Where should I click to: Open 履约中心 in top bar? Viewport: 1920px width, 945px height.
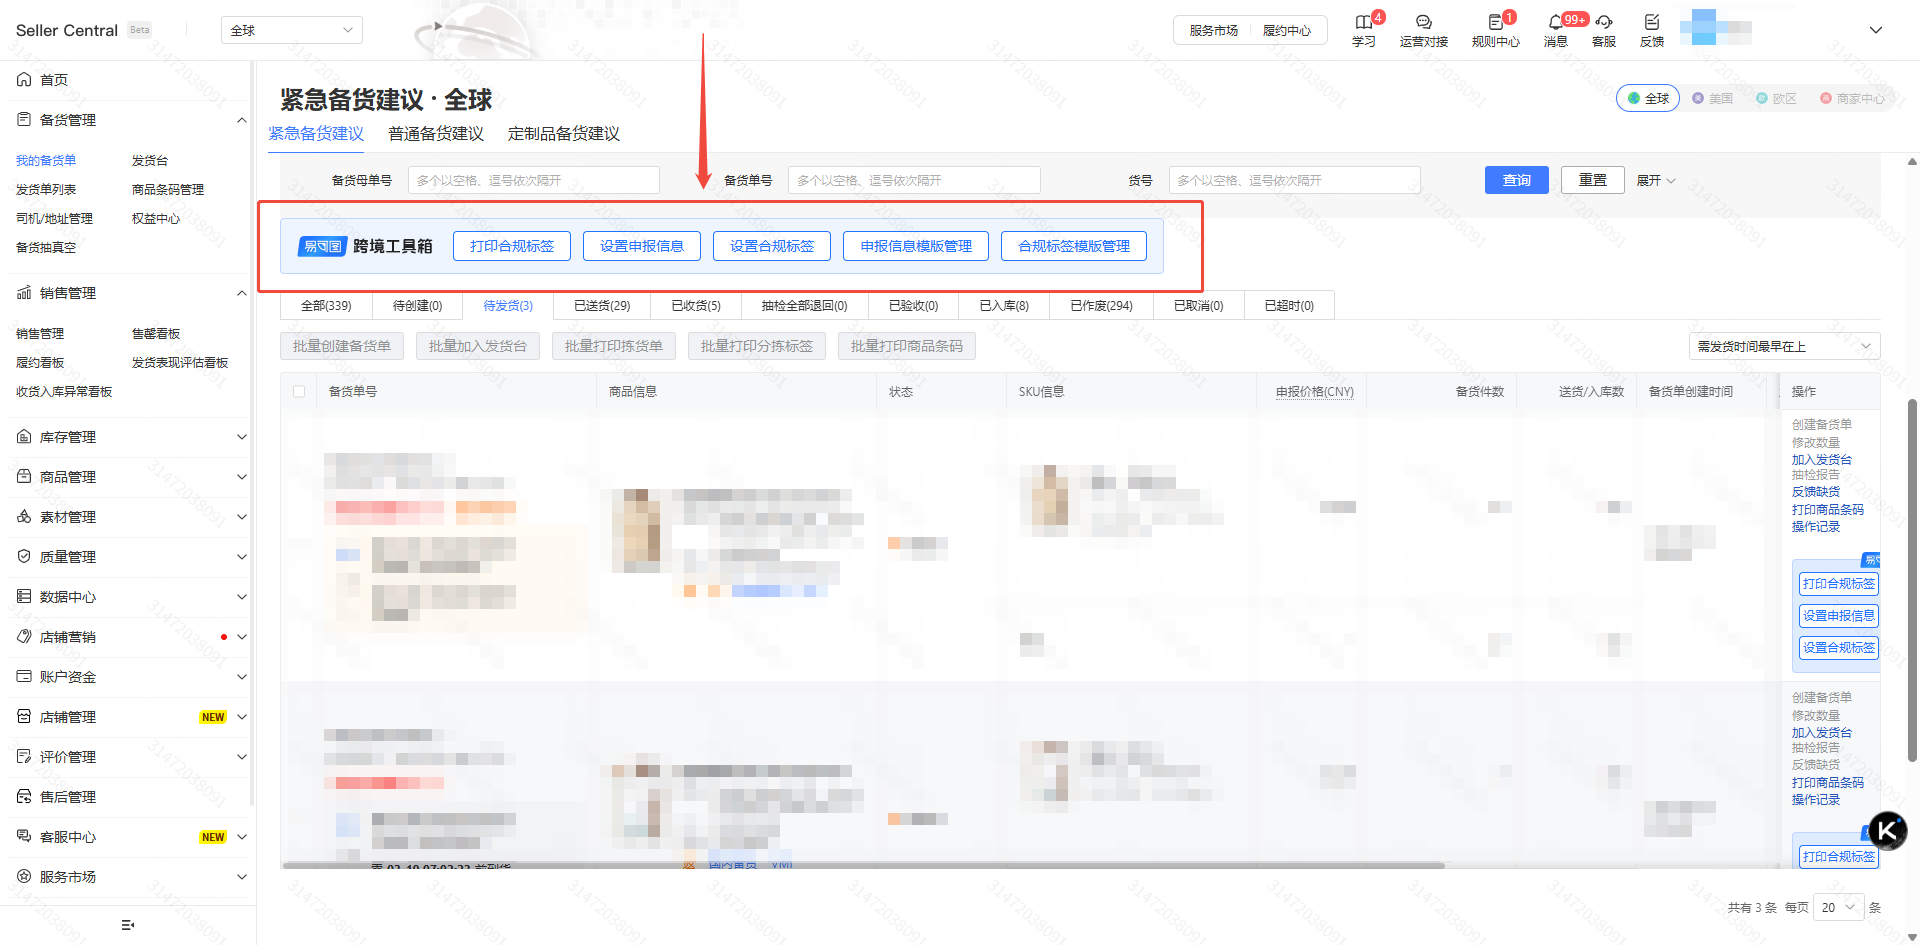pos(1287,30)
